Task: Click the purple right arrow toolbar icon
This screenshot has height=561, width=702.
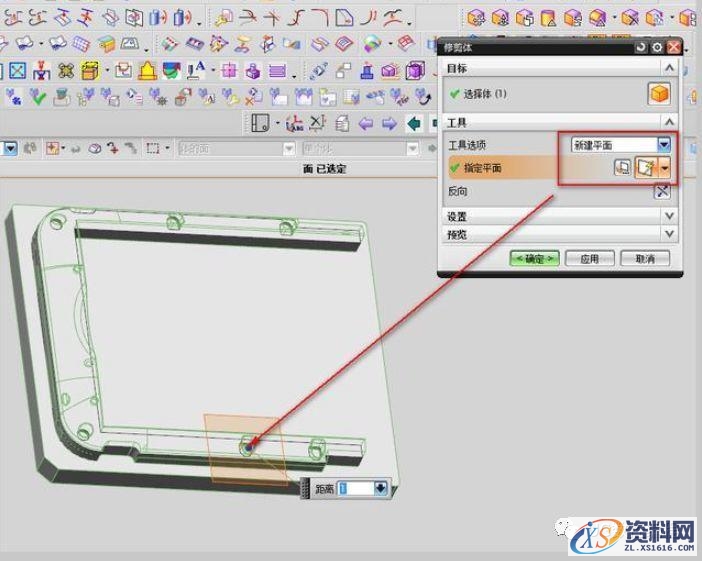Action: click(389, 123)
